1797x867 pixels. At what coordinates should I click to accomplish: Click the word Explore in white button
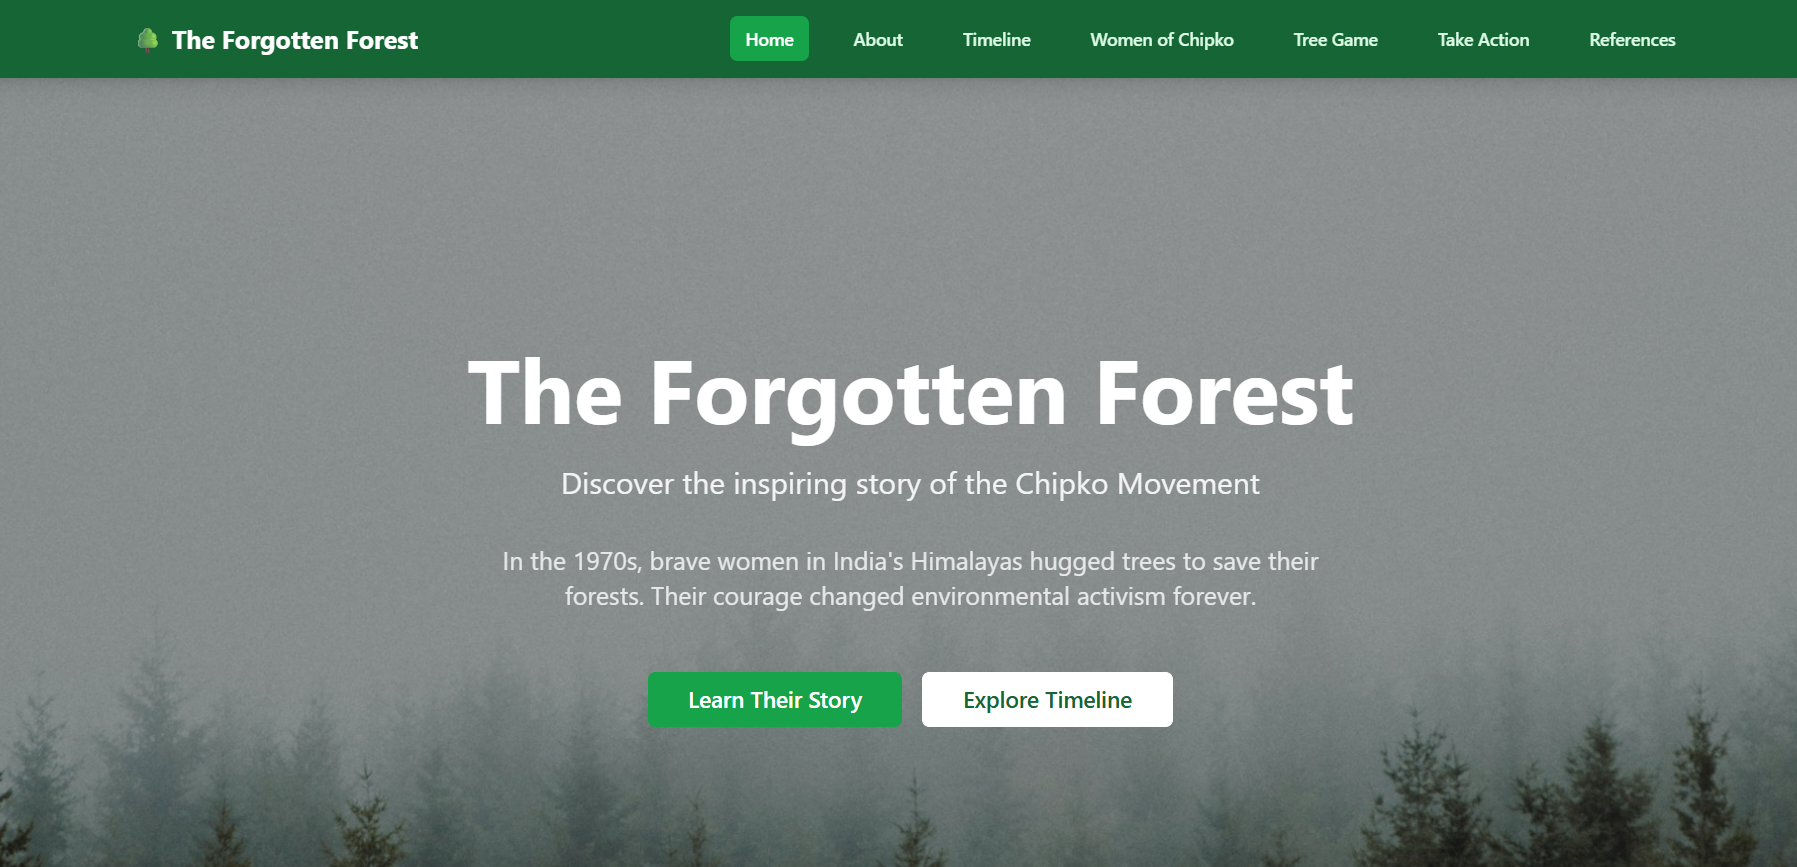point(1001,701)
